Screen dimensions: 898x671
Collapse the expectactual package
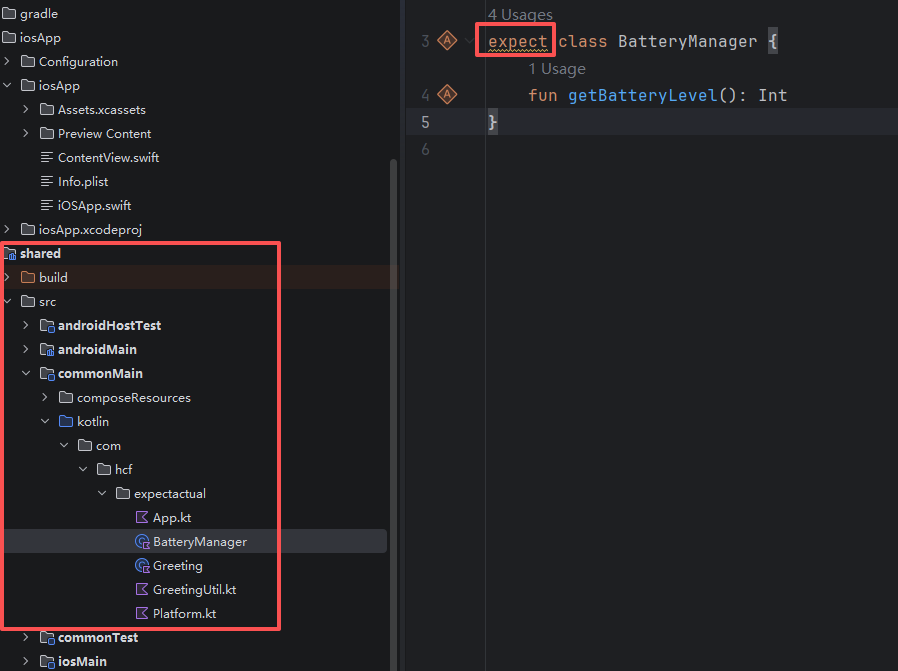tap(102, 494)
